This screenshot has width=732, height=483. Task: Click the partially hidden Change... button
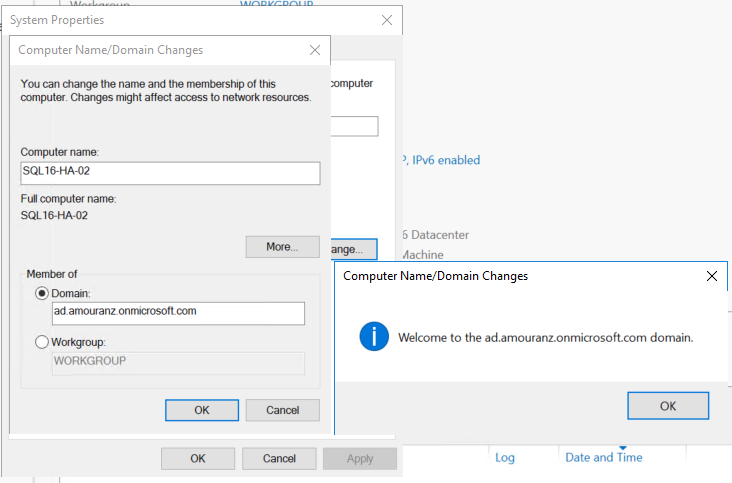353,249
